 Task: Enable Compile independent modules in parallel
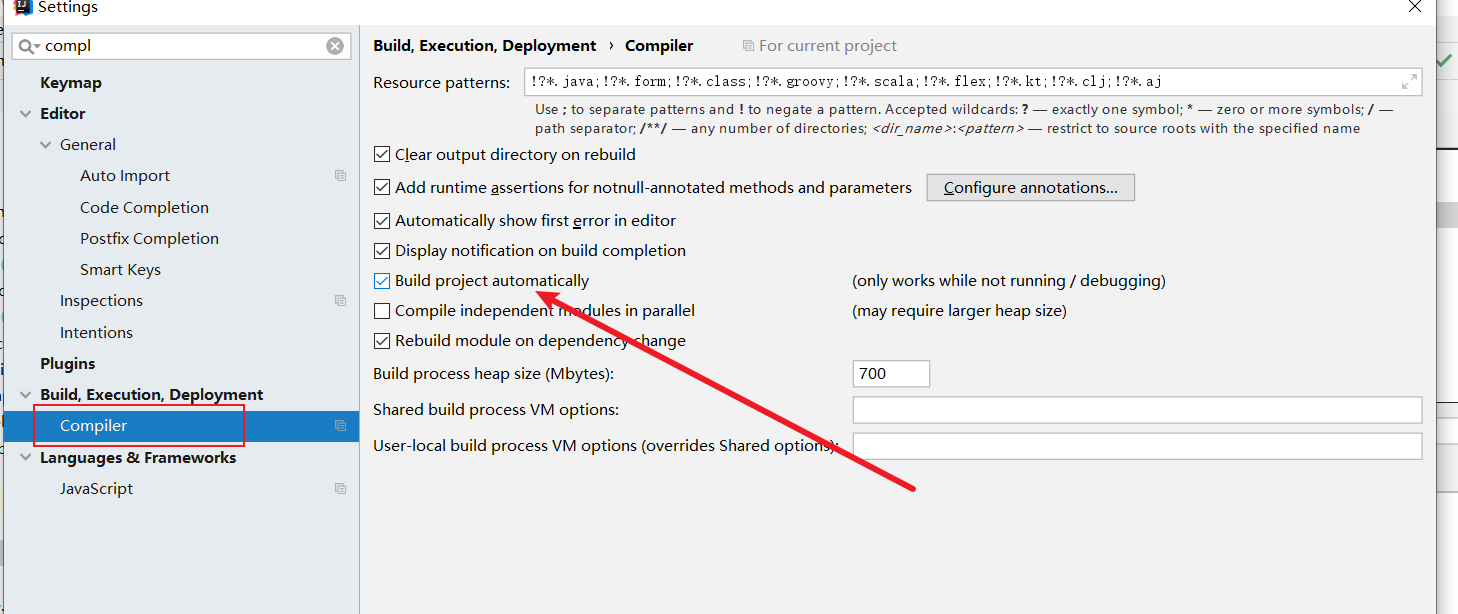pos(382,311)
